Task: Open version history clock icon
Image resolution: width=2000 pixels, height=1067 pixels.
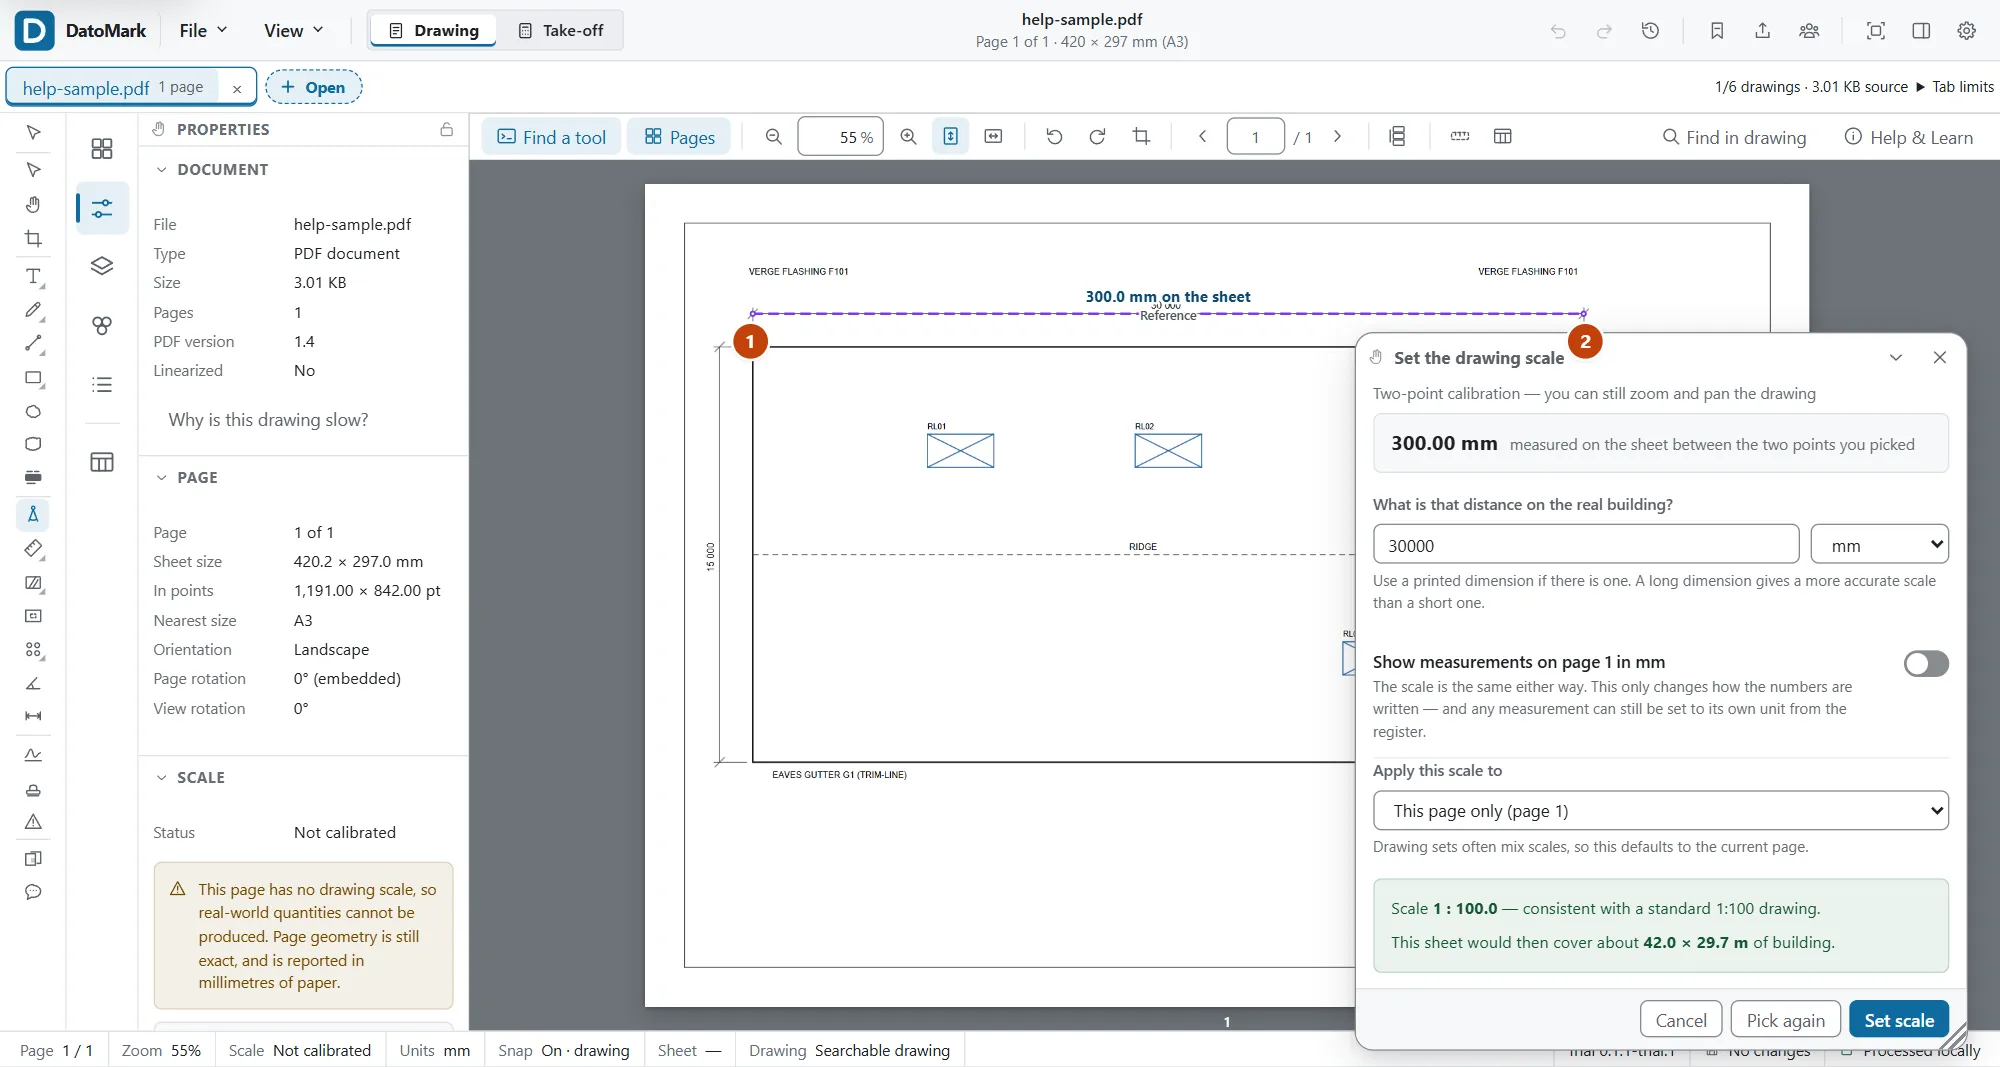Action: 1651,31
